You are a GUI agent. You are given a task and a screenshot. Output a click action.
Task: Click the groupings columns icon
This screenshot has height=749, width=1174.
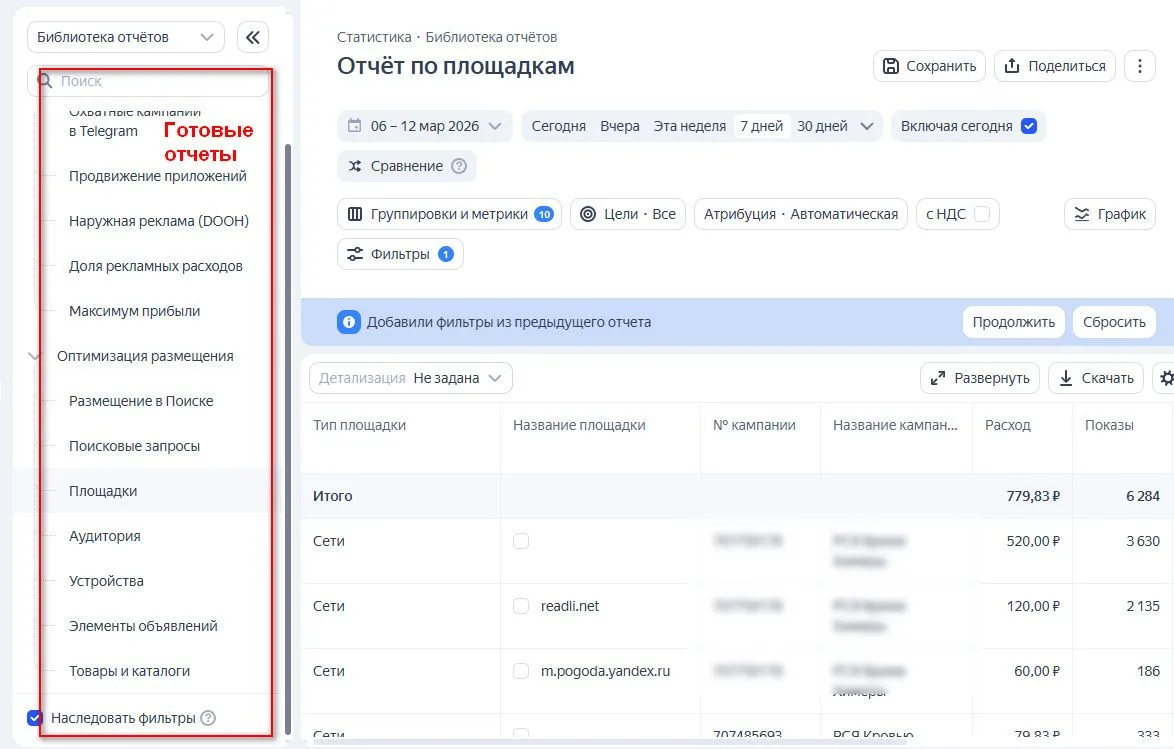355,214
